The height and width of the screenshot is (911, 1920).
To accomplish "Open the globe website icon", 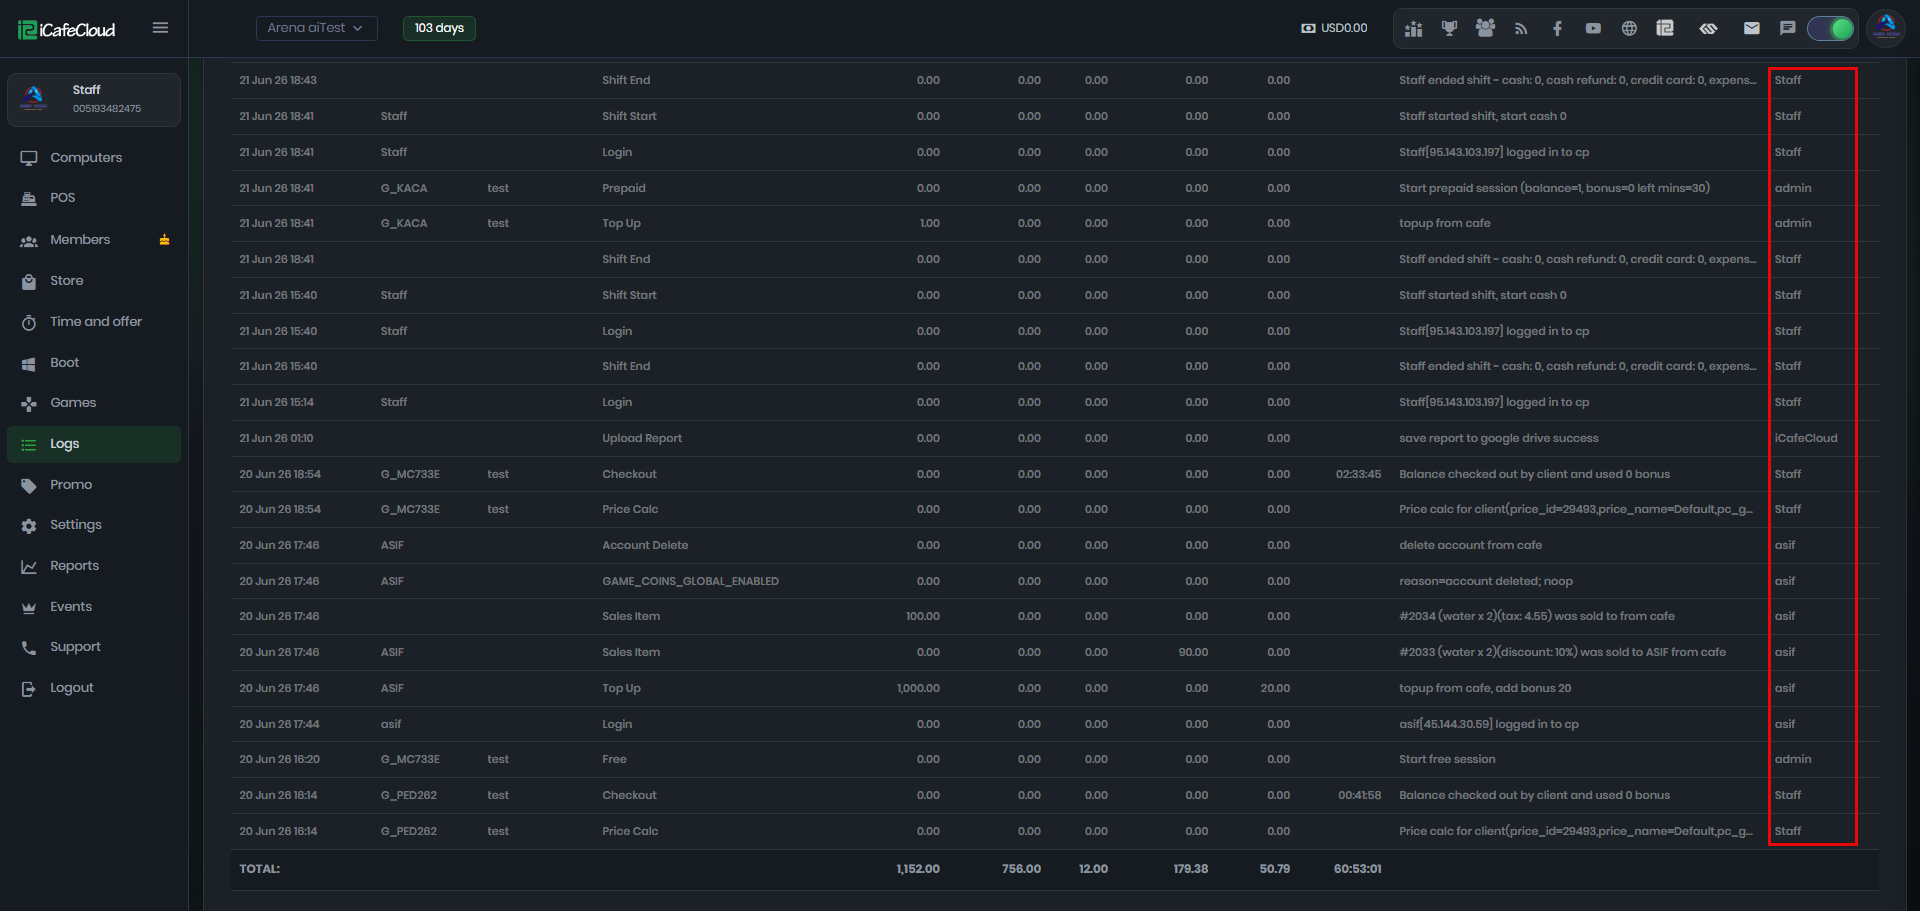I will 1629,28.
